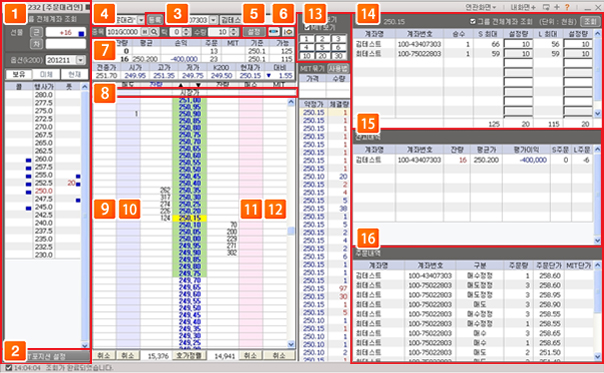This screenshot has width=604, height=373.
Task: Toggle the status bar checkbox beside 14:04:04
Action: click(8, 368)
